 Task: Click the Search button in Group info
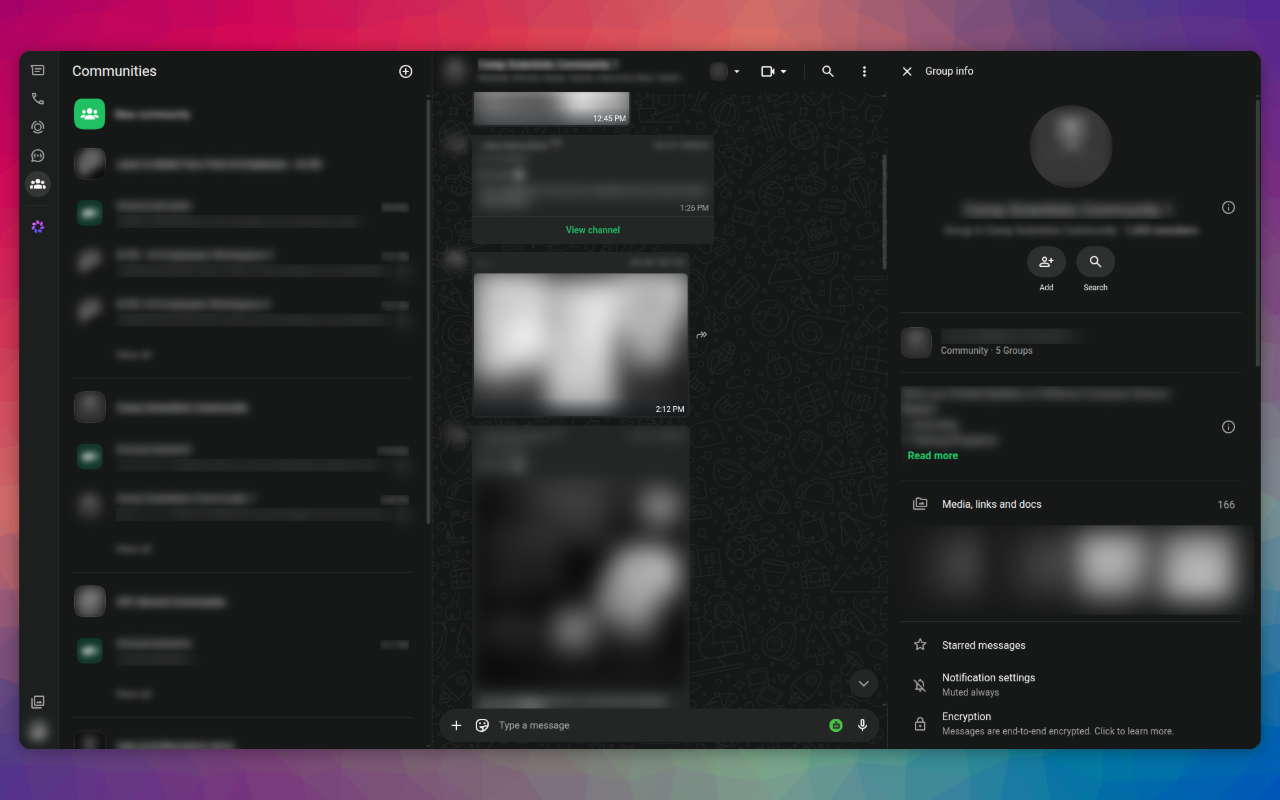[1095, 262]
